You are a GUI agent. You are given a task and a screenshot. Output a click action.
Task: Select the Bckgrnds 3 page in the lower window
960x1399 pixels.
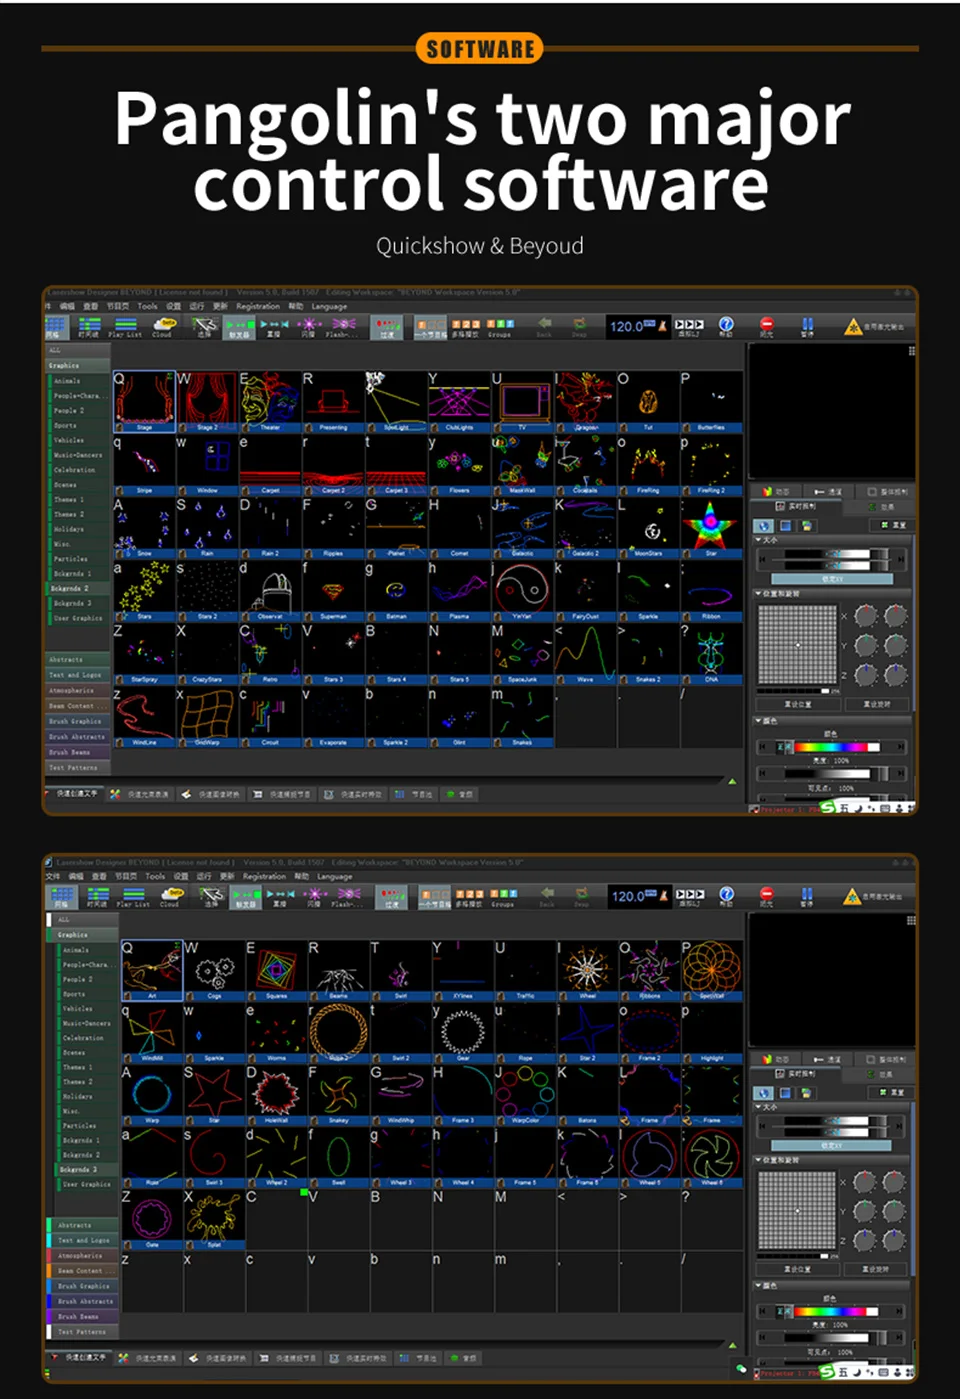87,1169
